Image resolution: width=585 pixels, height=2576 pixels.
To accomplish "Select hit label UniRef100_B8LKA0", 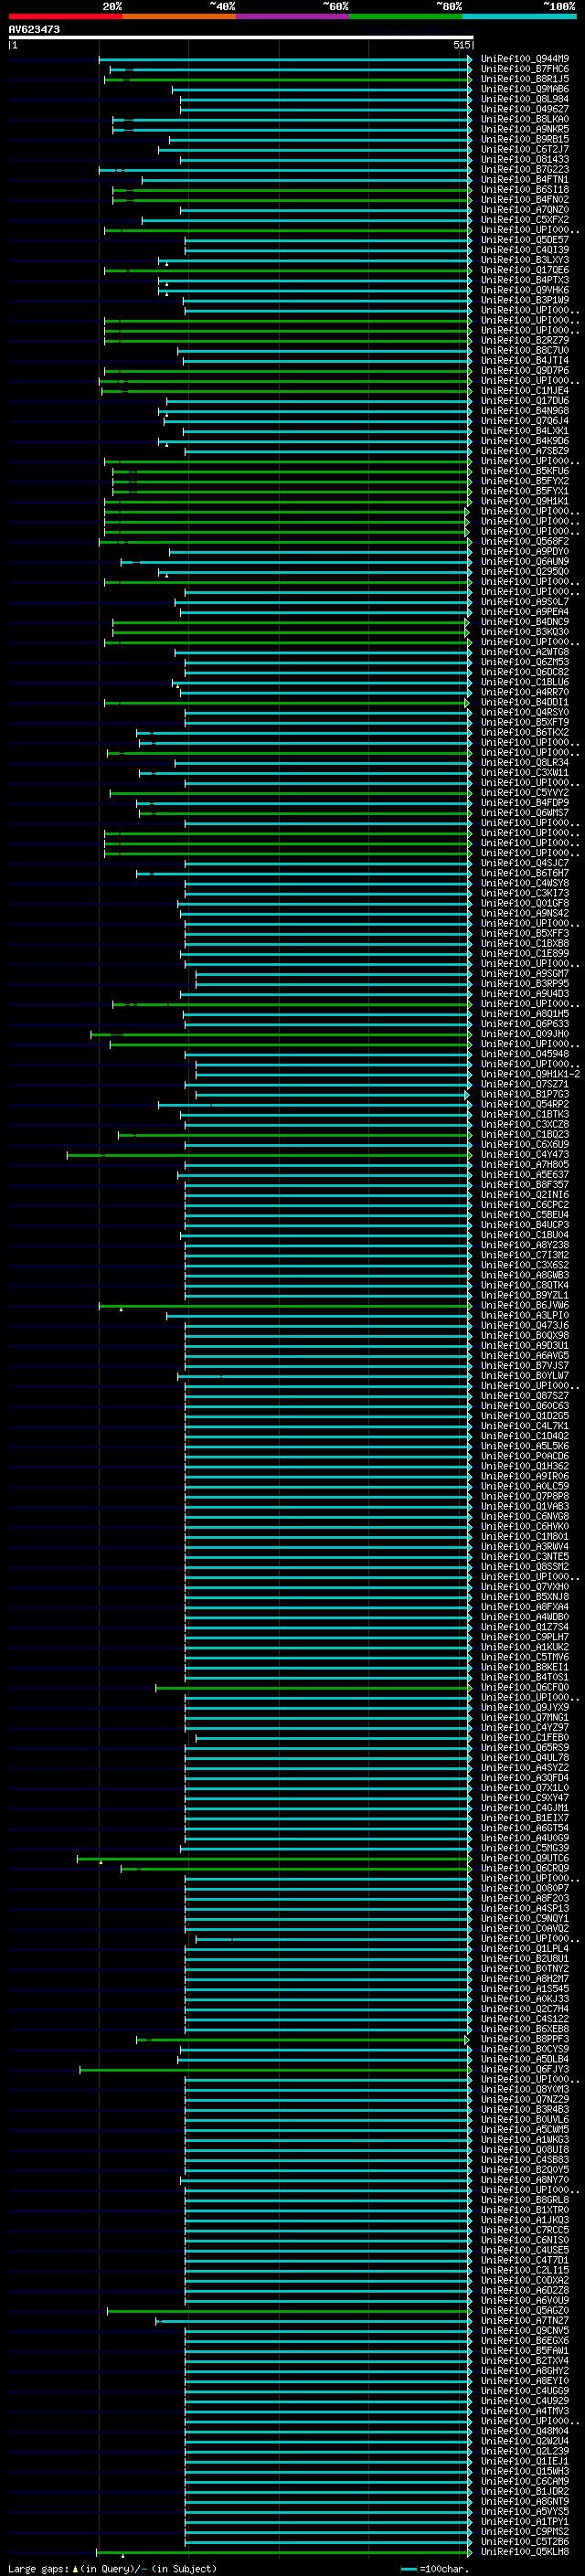I will tap(525, 119).
